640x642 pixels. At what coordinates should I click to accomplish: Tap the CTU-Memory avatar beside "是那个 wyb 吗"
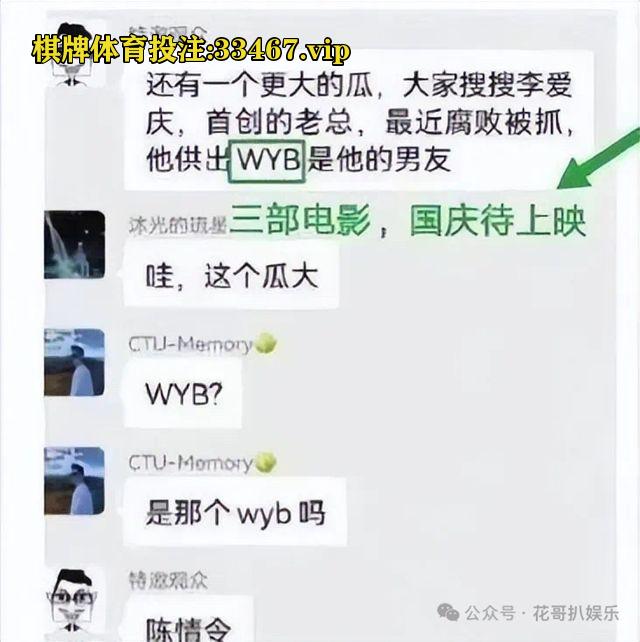pyautogui.click(x=74, y=481)
